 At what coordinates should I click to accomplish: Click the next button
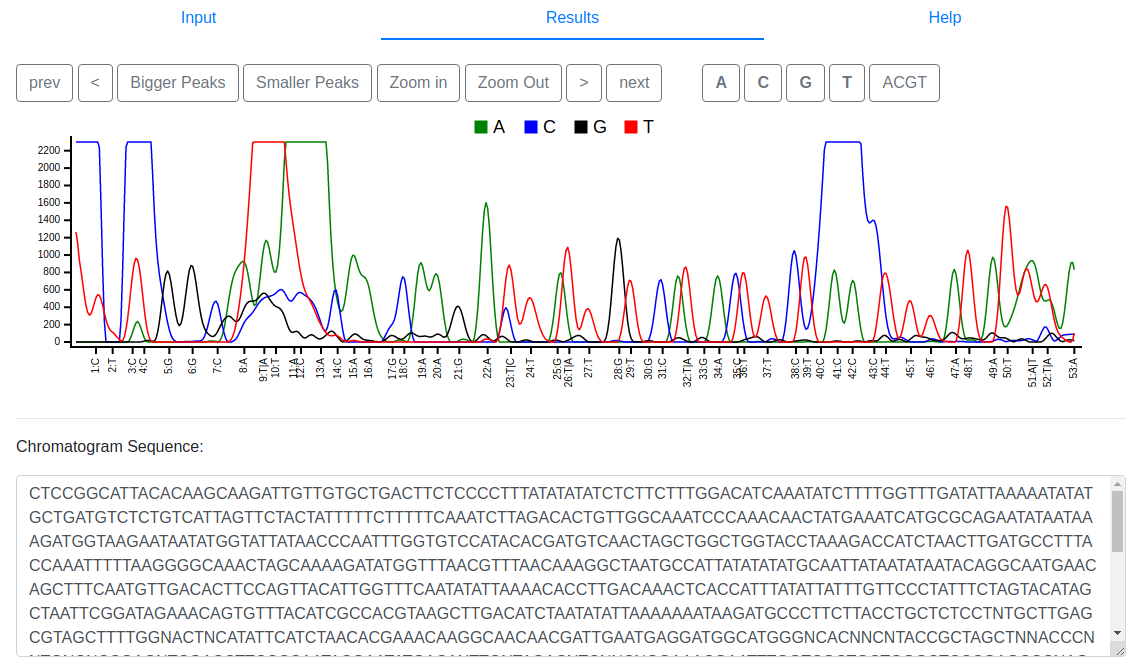pos(634,83)
